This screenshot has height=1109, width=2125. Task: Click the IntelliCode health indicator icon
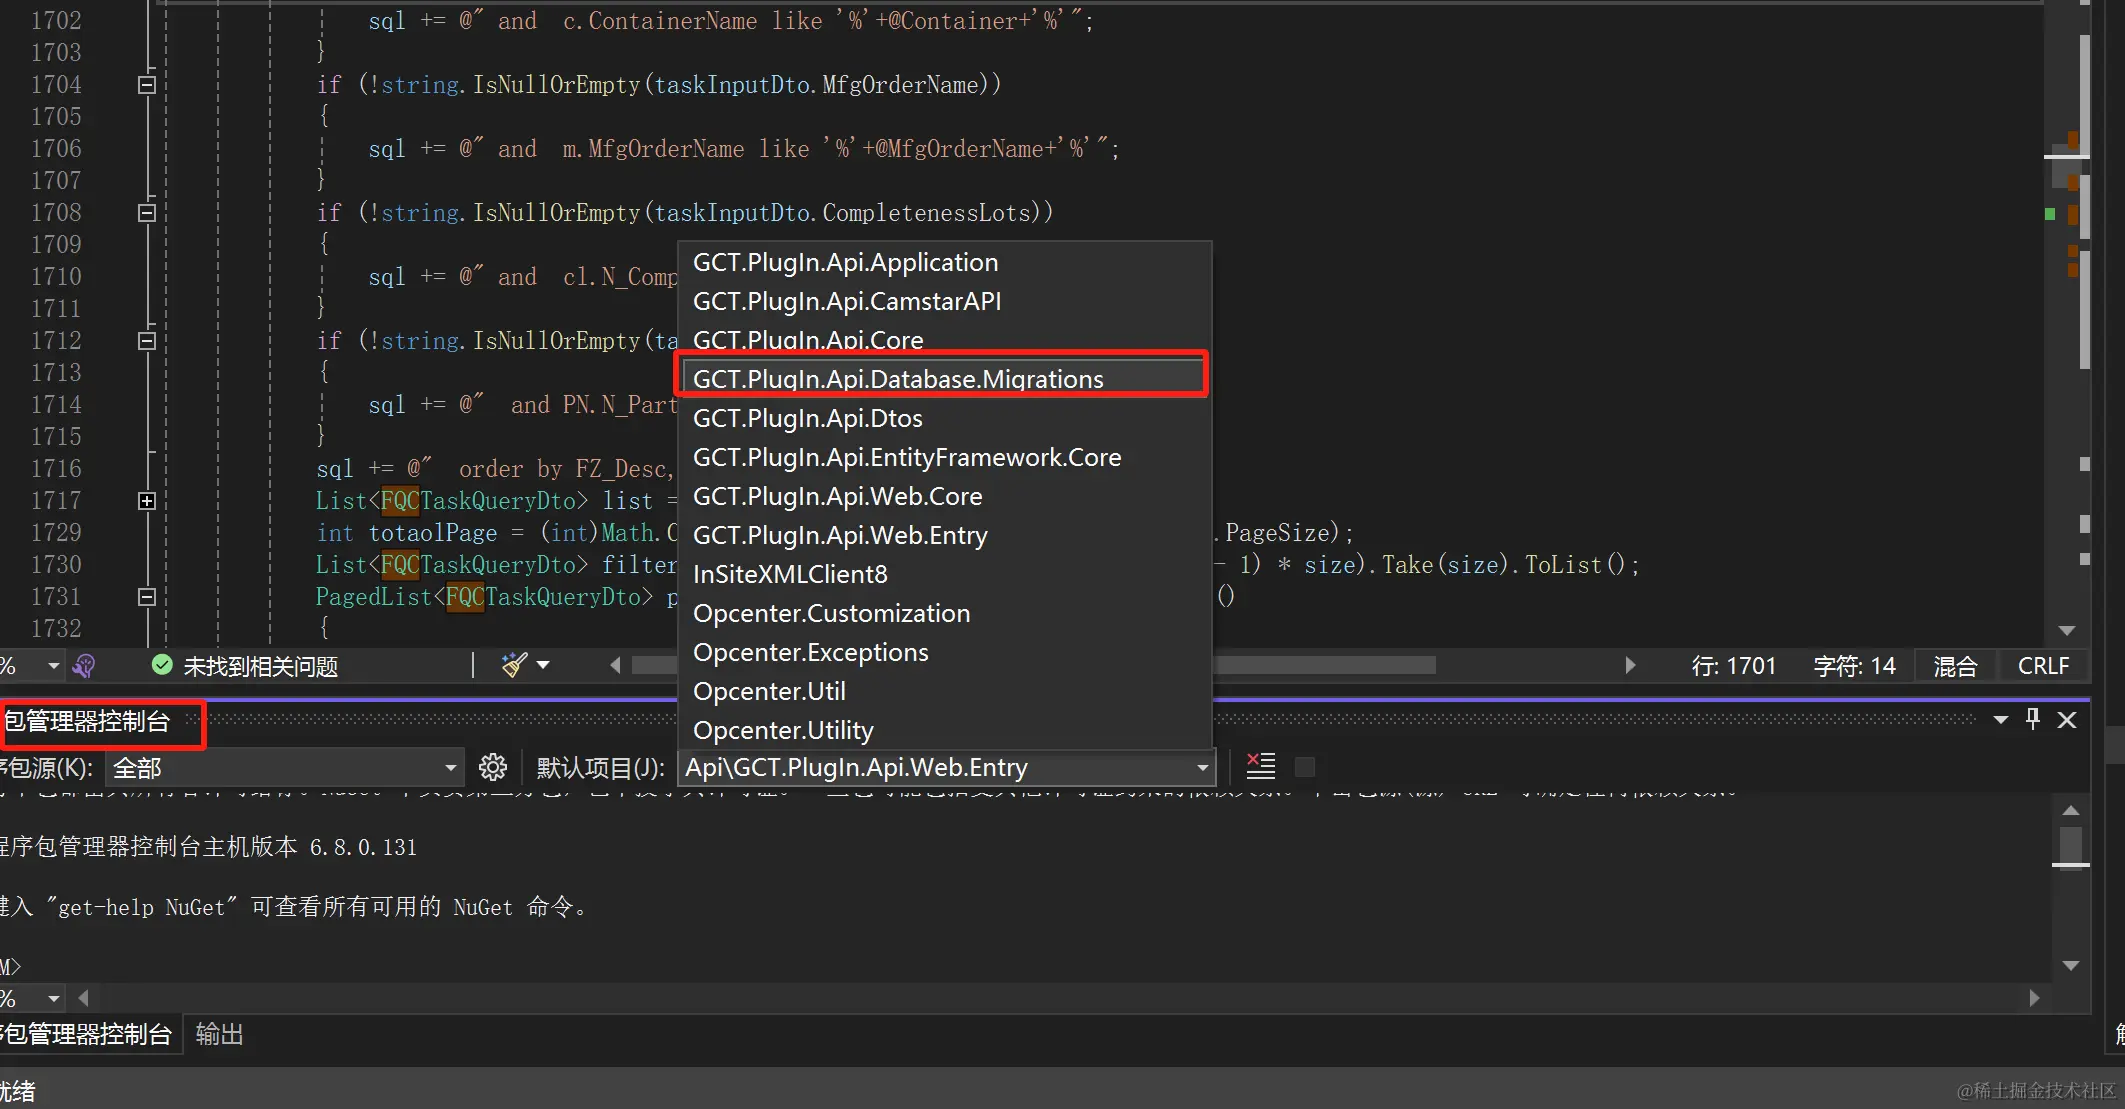coord(85,665)
